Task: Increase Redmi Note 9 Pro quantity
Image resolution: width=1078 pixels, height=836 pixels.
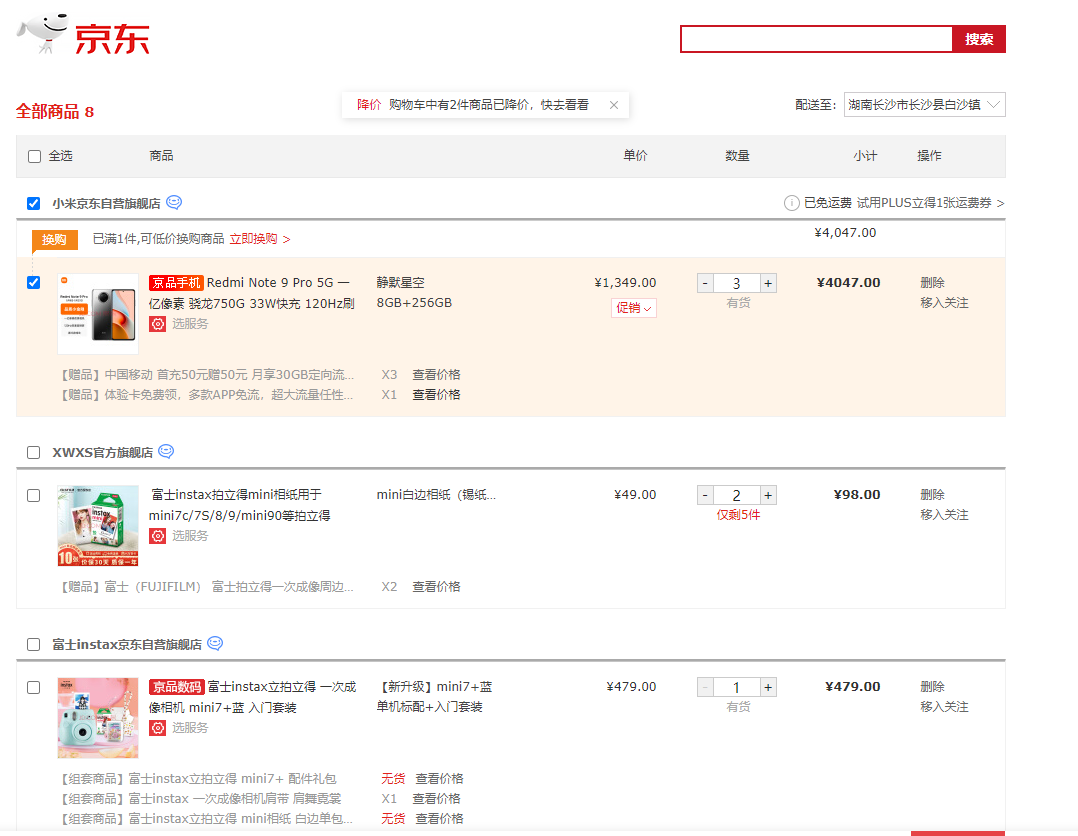Action: pos(769,283)
